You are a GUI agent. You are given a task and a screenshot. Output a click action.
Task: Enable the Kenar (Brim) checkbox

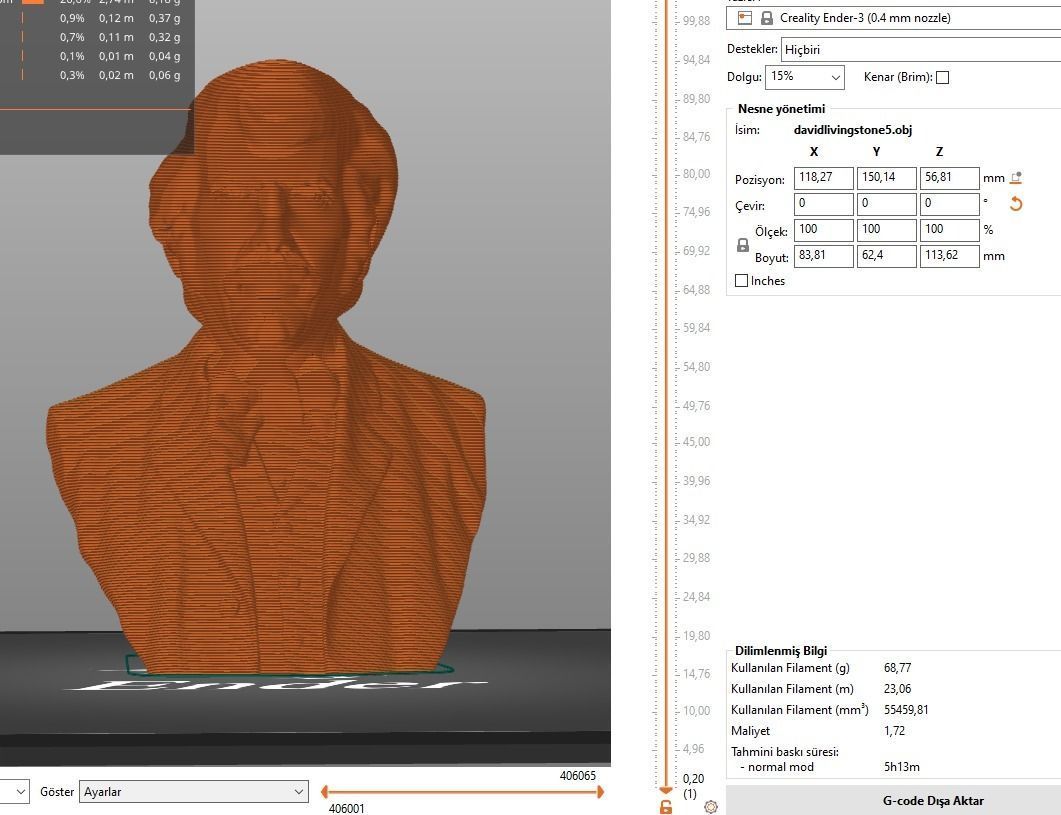click(x=942, y=77)
